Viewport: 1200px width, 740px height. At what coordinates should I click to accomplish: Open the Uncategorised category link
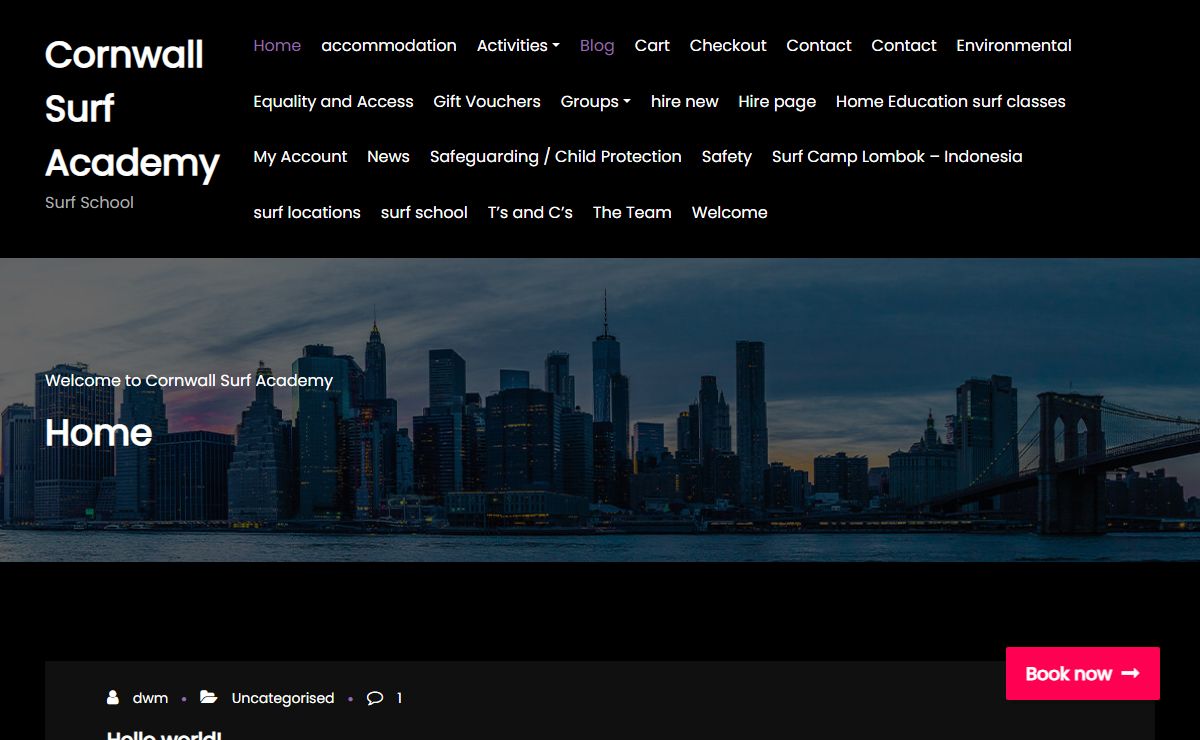click(x=283, y=698)
